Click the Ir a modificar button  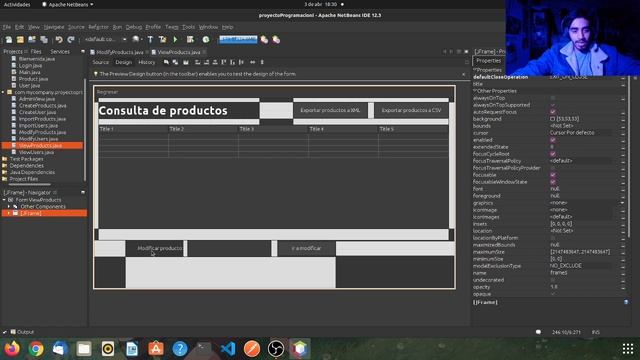click(307, 248)
